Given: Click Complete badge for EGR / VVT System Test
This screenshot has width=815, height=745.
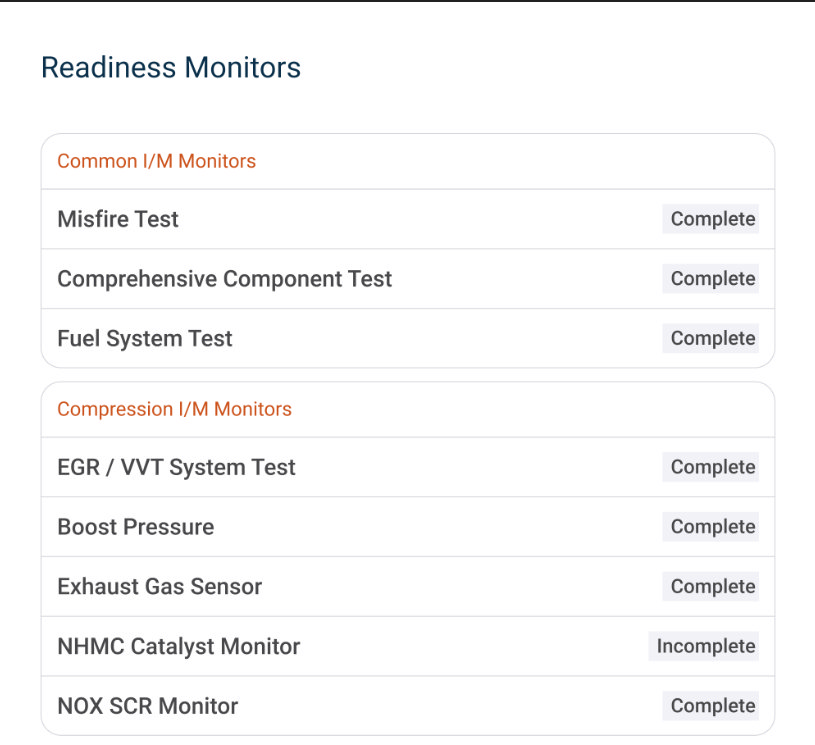Looking at the screenshot, I should [x=710, y=467].
